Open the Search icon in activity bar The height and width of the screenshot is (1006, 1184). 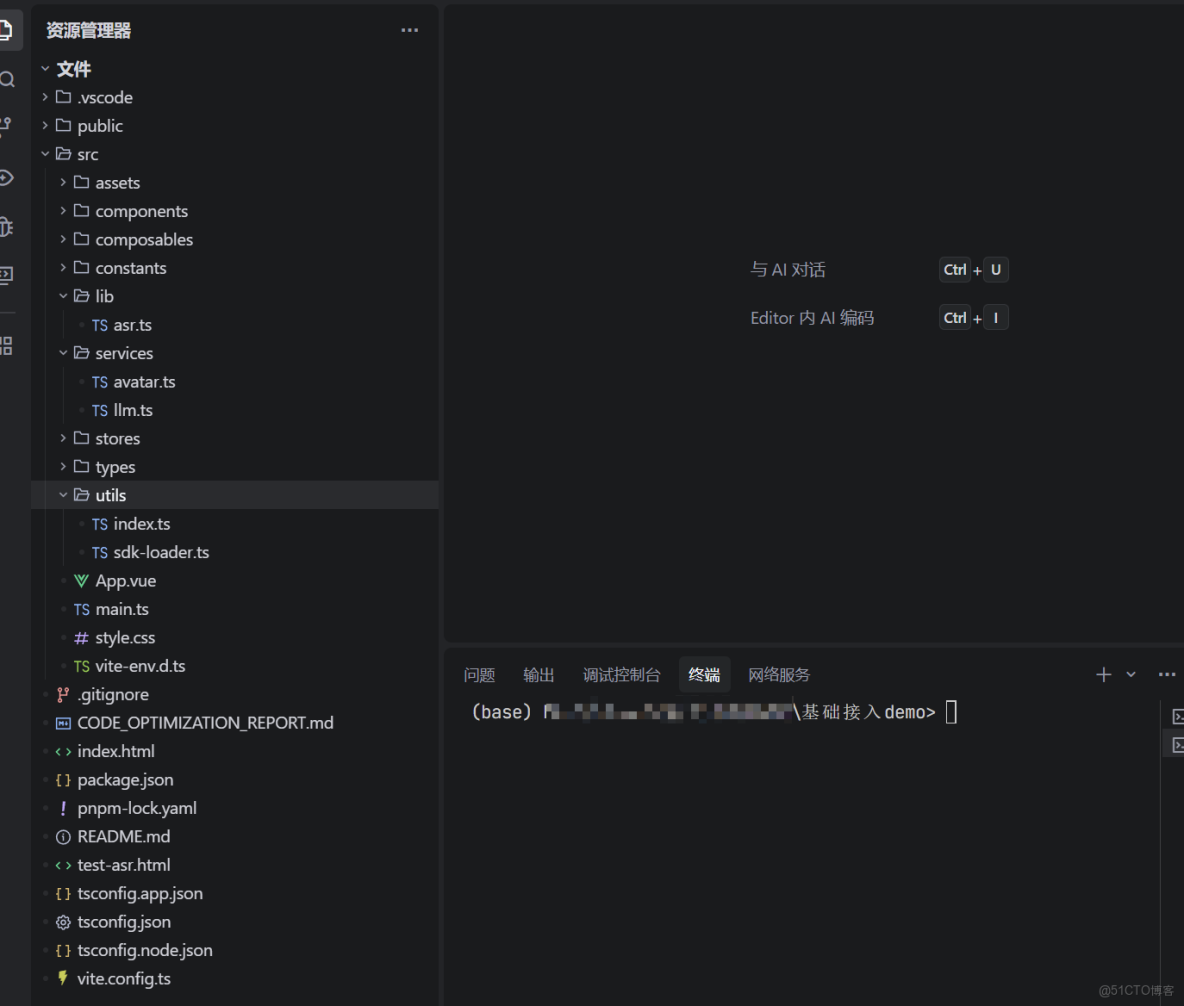click(x=7, y=79)
